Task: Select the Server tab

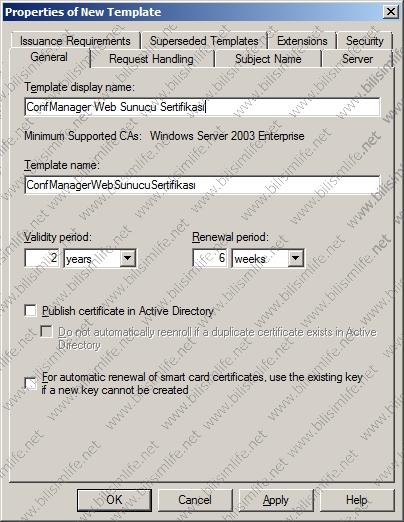Action: pyautogui.click(x=357, y=59)
